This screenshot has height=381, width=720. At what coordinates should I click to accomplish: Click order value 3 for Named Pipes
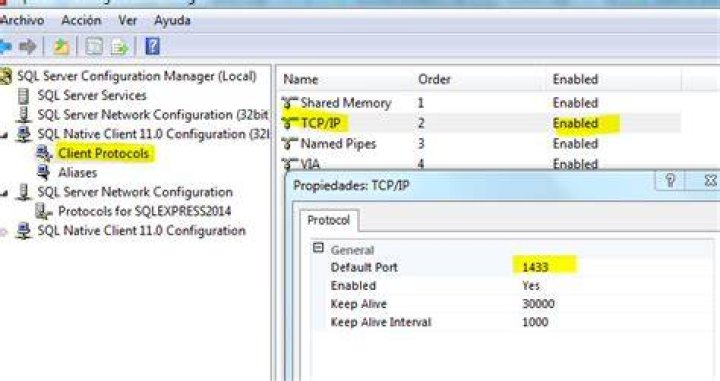coord(421,144)
